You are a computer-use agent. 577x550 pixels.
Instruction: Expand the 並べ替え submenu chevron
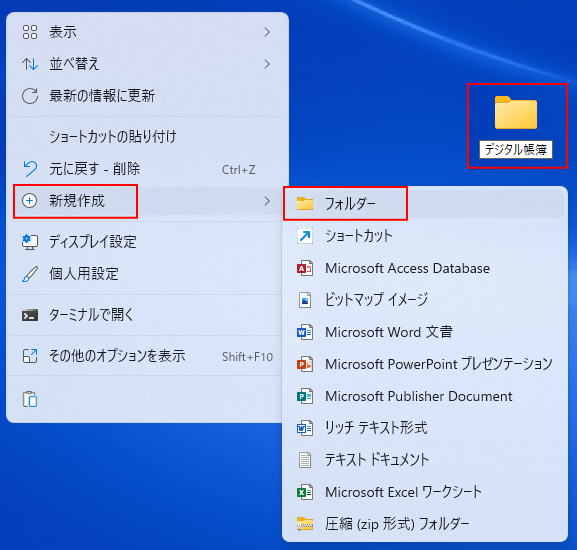[x=267, y=64]
